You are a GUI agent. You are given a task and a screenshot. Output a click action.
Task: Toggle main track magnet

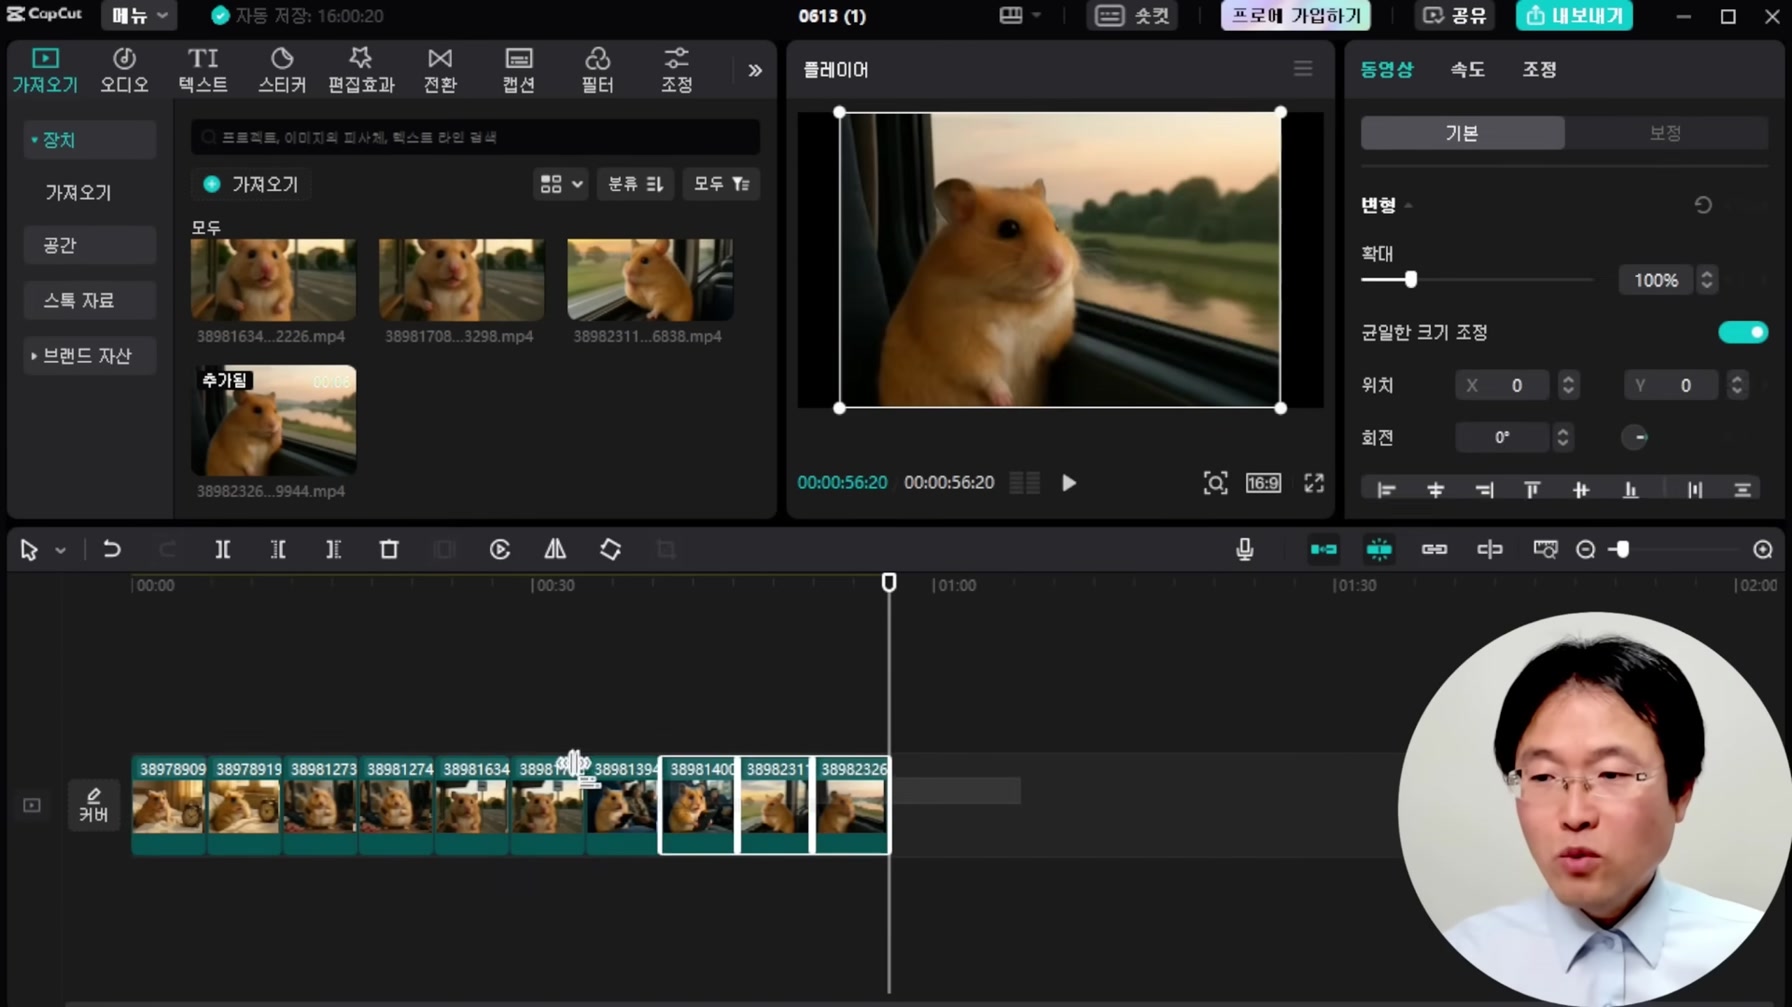[x=1323, y=549]
